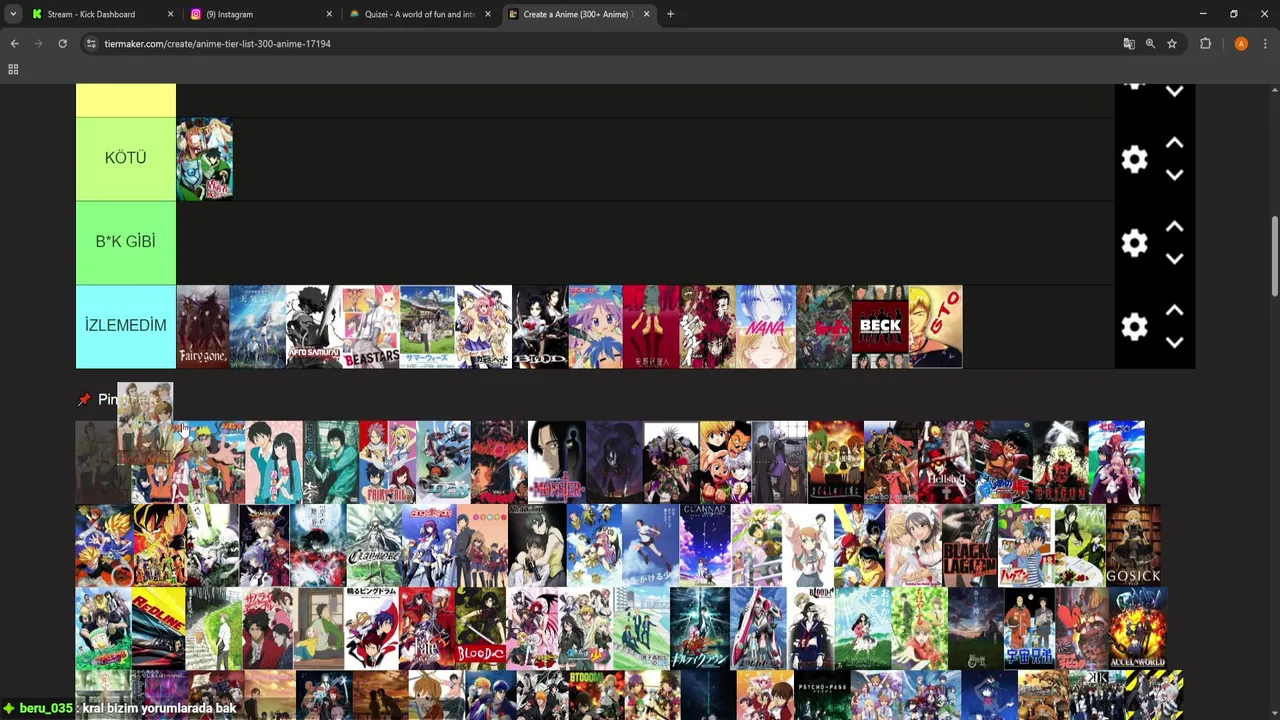
Task: Select the anime poster in KÖTÜ tier
Action: pos(205,159)
